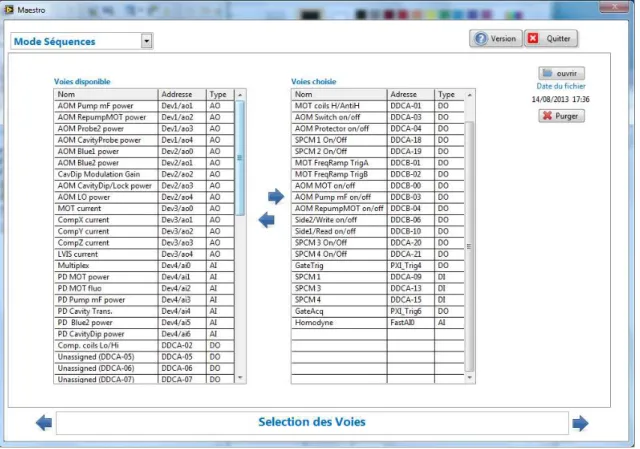
Task: Select row PD Pump mF power
Action: pyautogui.click(x=144, y=300)
